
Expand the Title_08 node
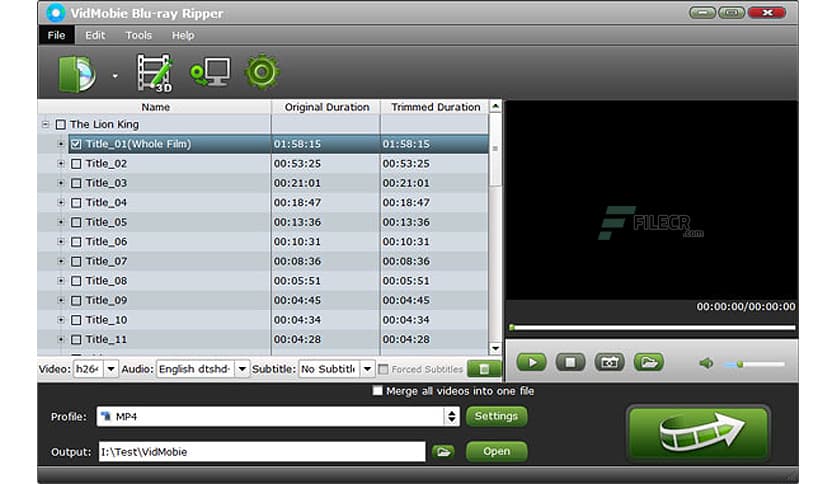[61, 281]
